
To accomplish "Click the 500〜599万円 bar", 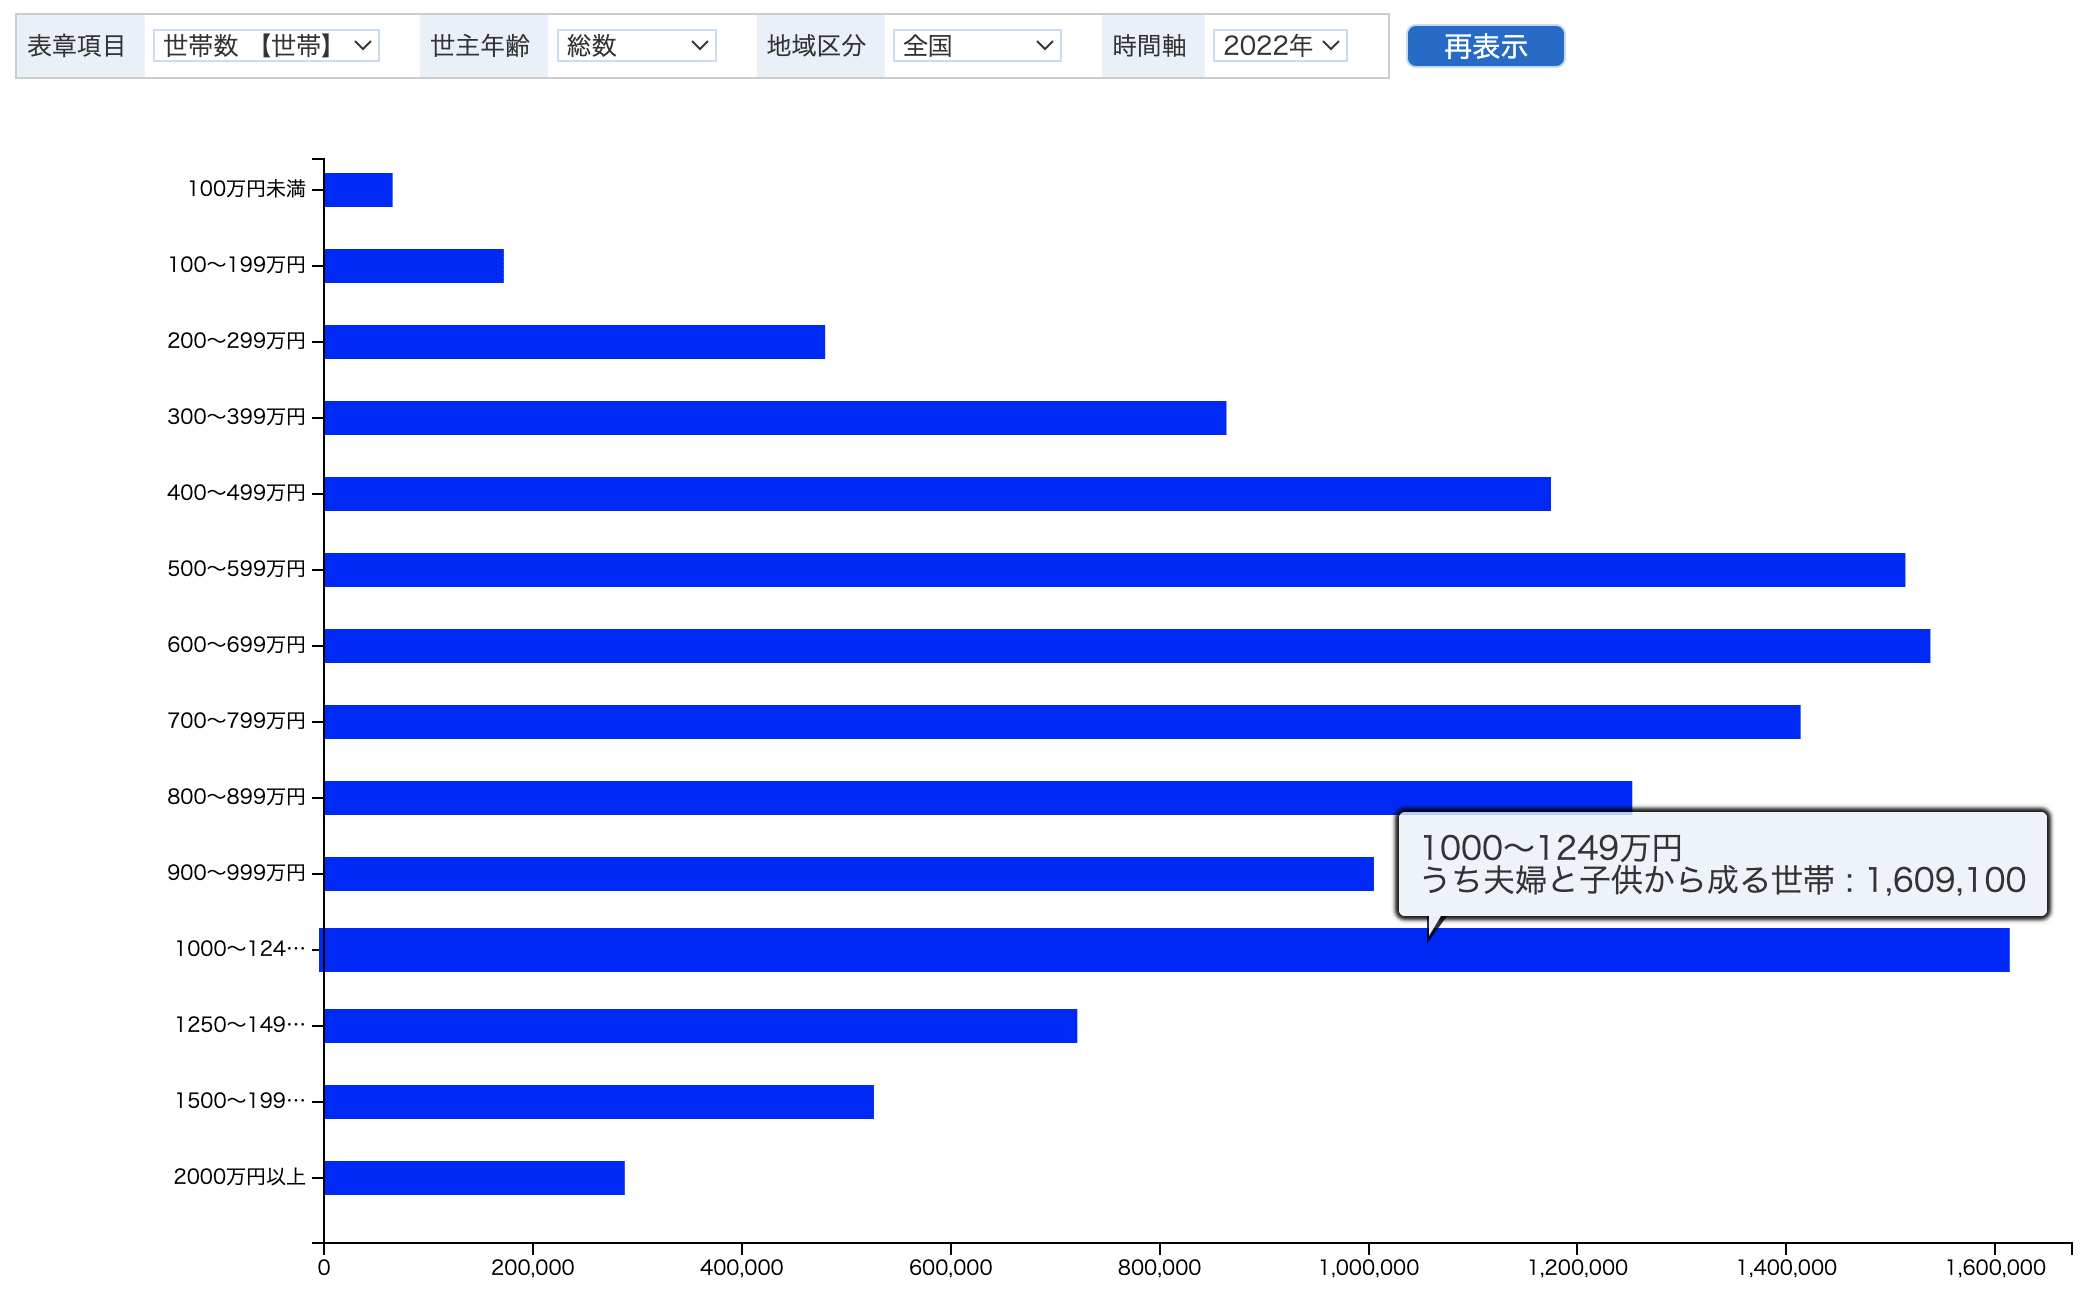I will click(1114, 570).
